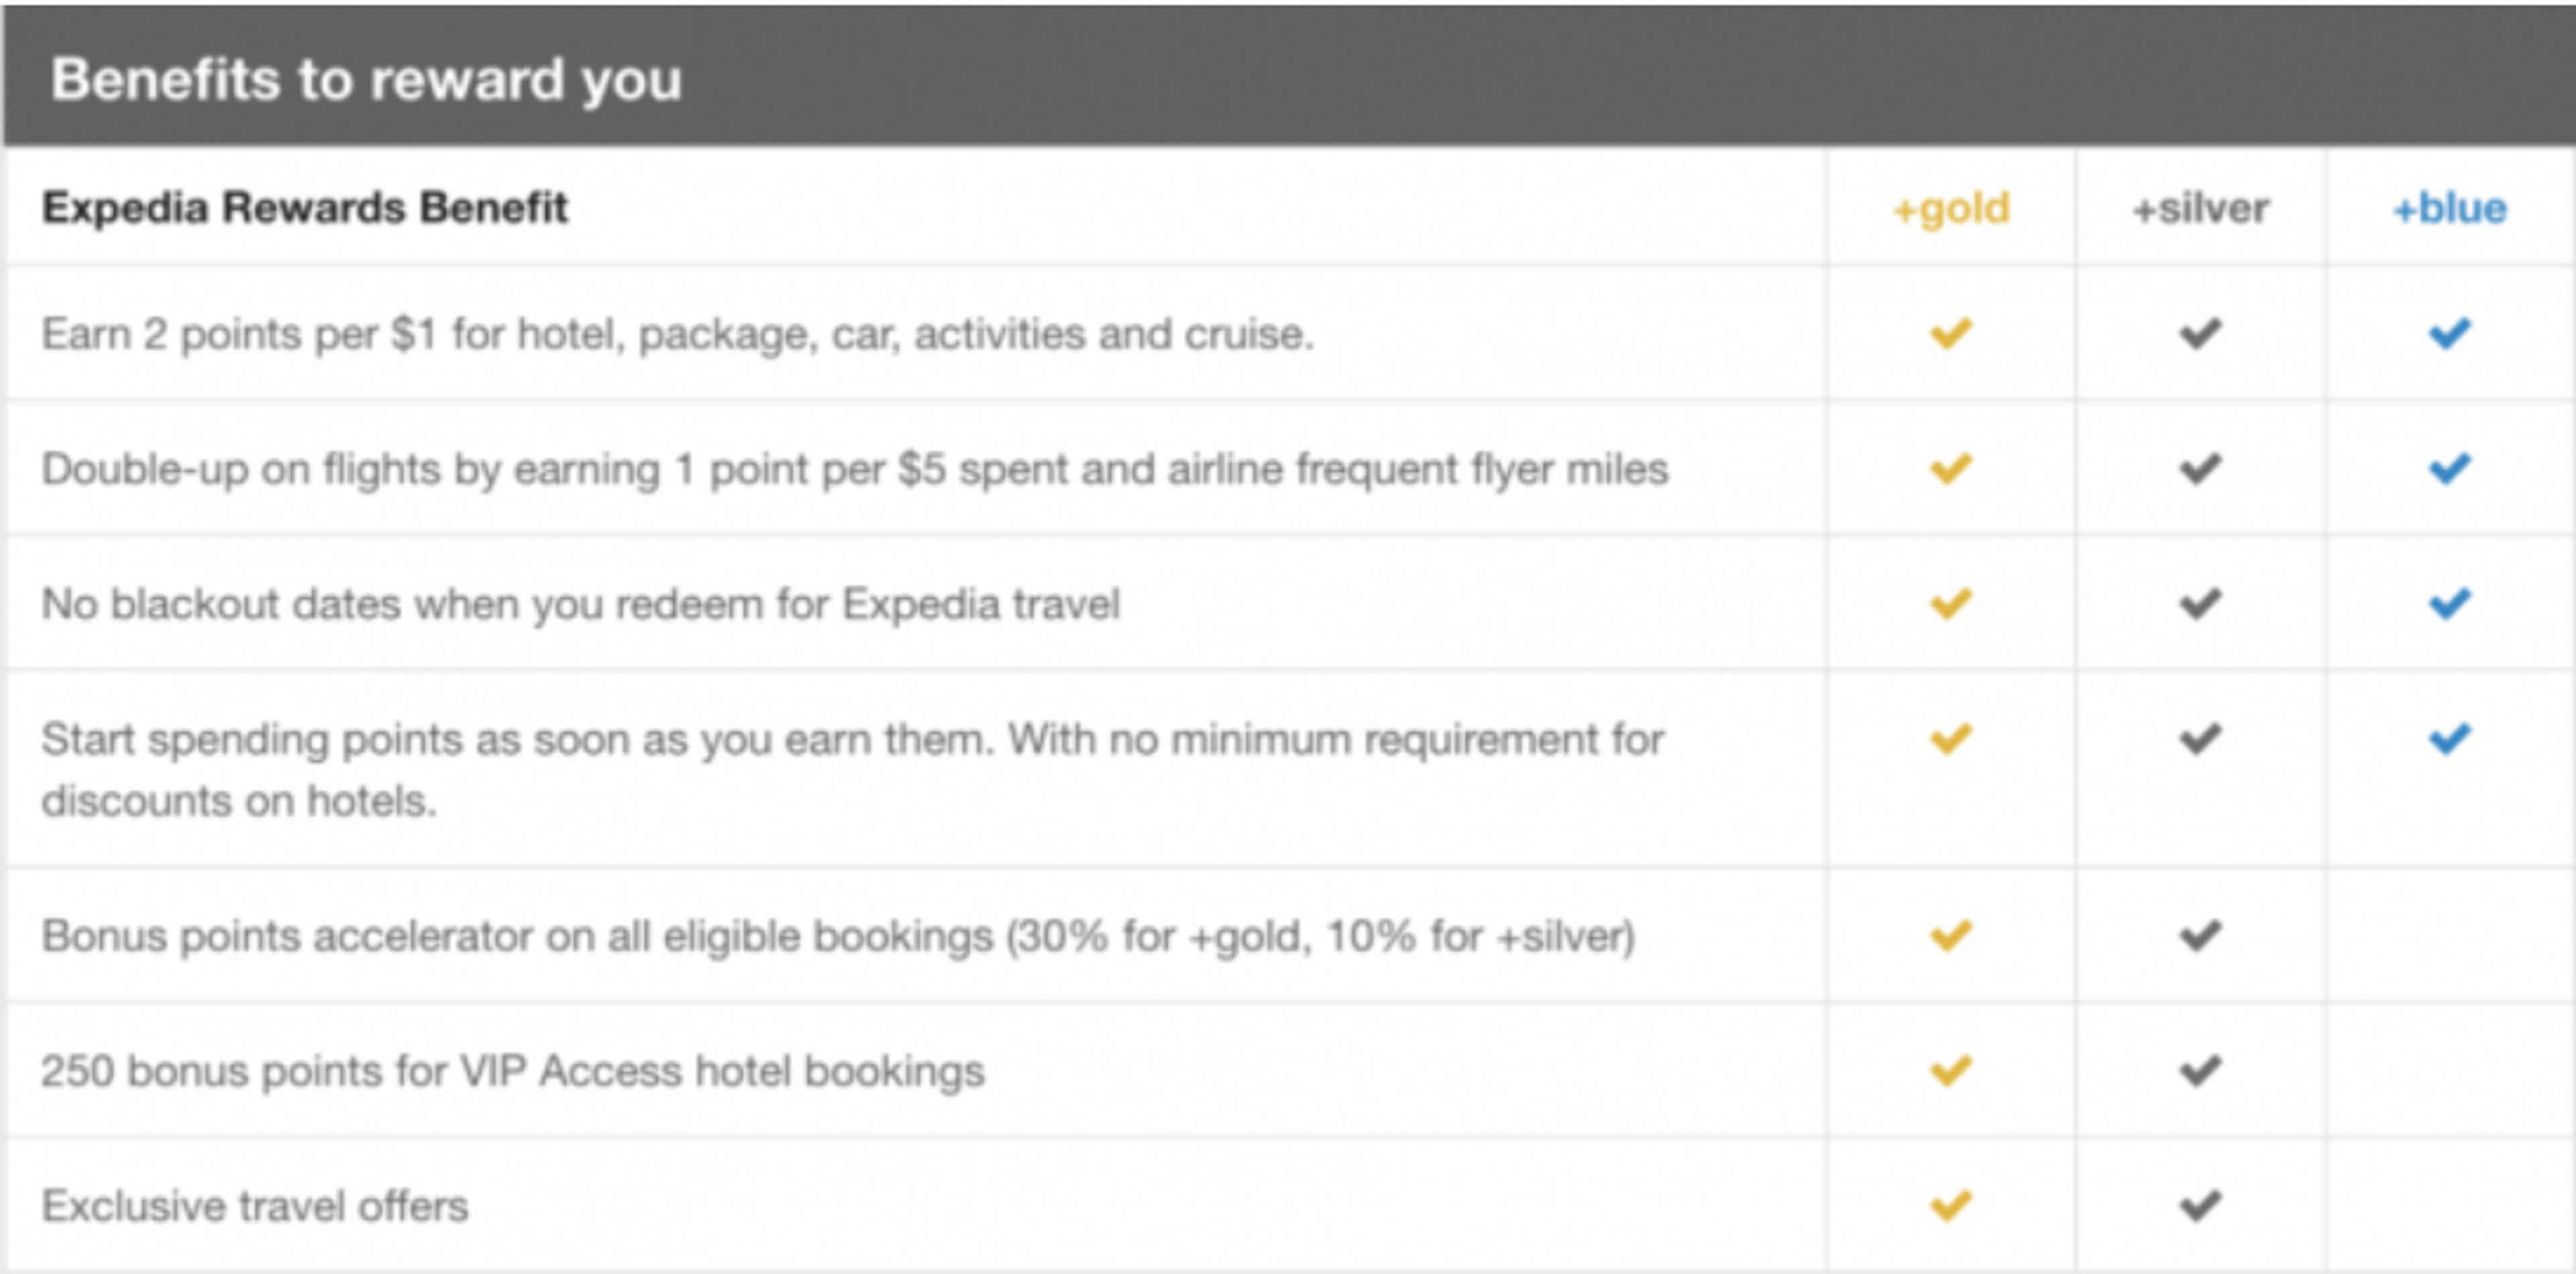Click silver checkmark for Exclusive travel offers row
This screenshot has height=1274, width=2576.
coord(2200,1205)
